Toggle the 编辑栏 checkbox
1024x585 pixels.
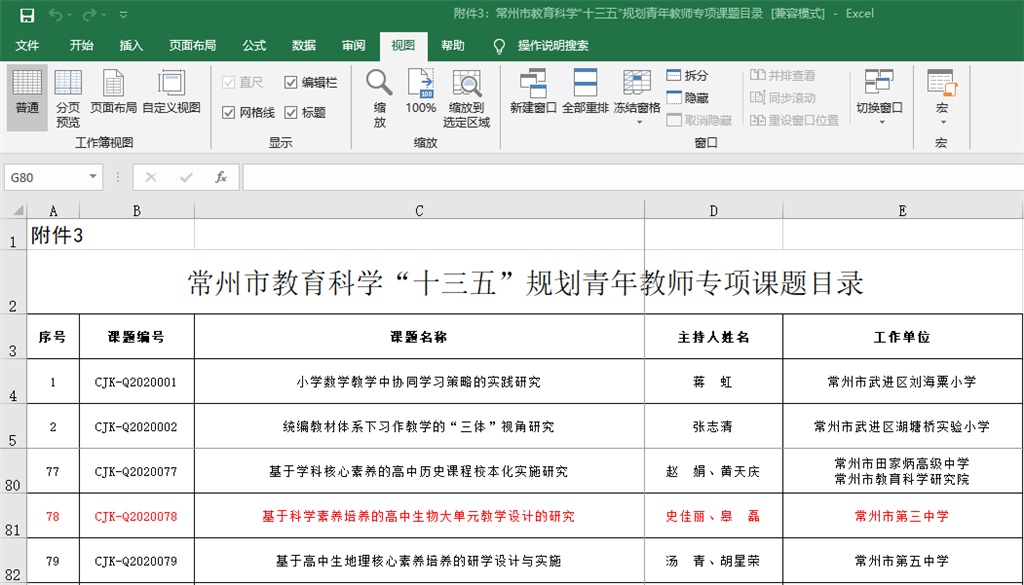(311, 82)
